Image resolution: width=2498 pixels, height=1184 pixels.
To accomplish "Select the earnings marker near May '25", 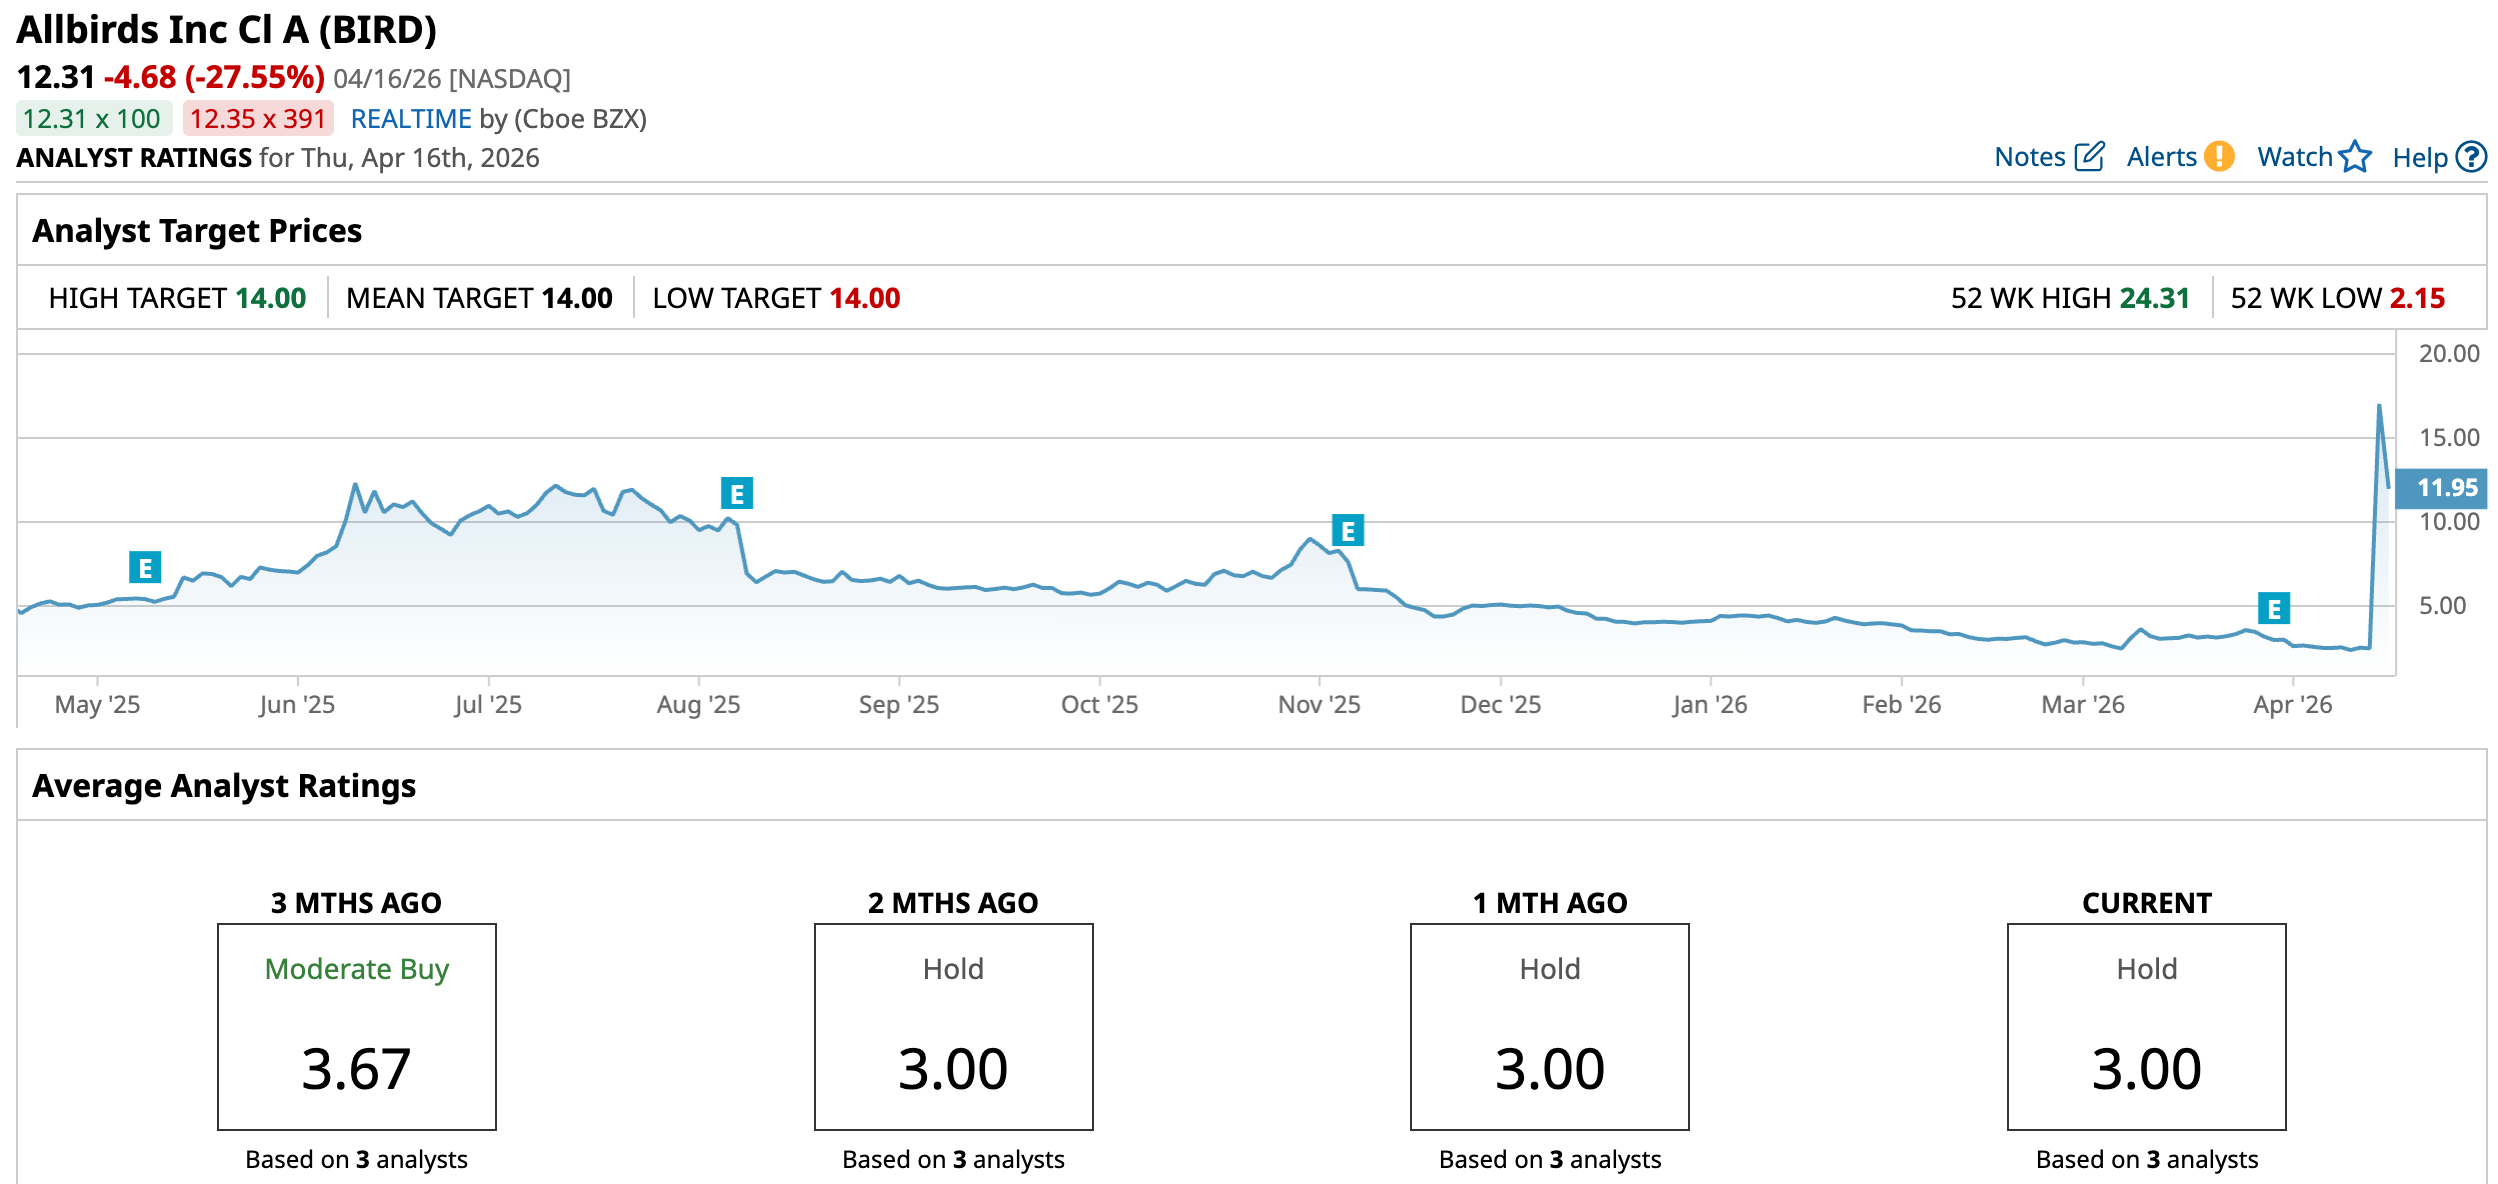I will pyautogui.click(x=145, y=568).
